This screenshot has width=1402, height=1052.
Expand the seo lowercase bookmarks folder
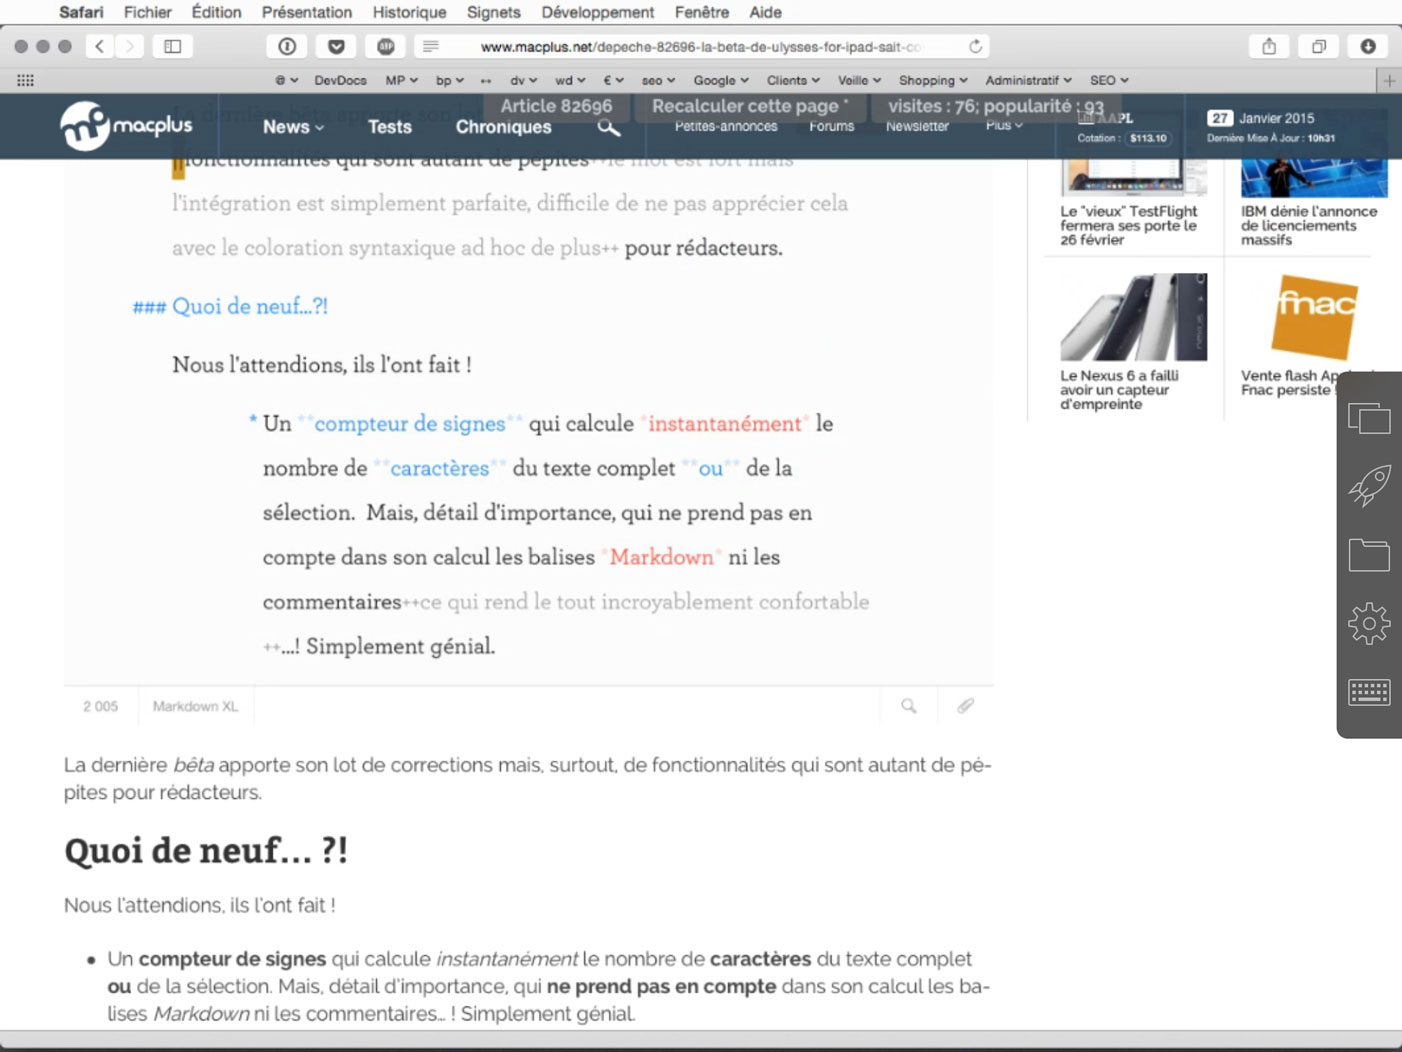(658, 80)
